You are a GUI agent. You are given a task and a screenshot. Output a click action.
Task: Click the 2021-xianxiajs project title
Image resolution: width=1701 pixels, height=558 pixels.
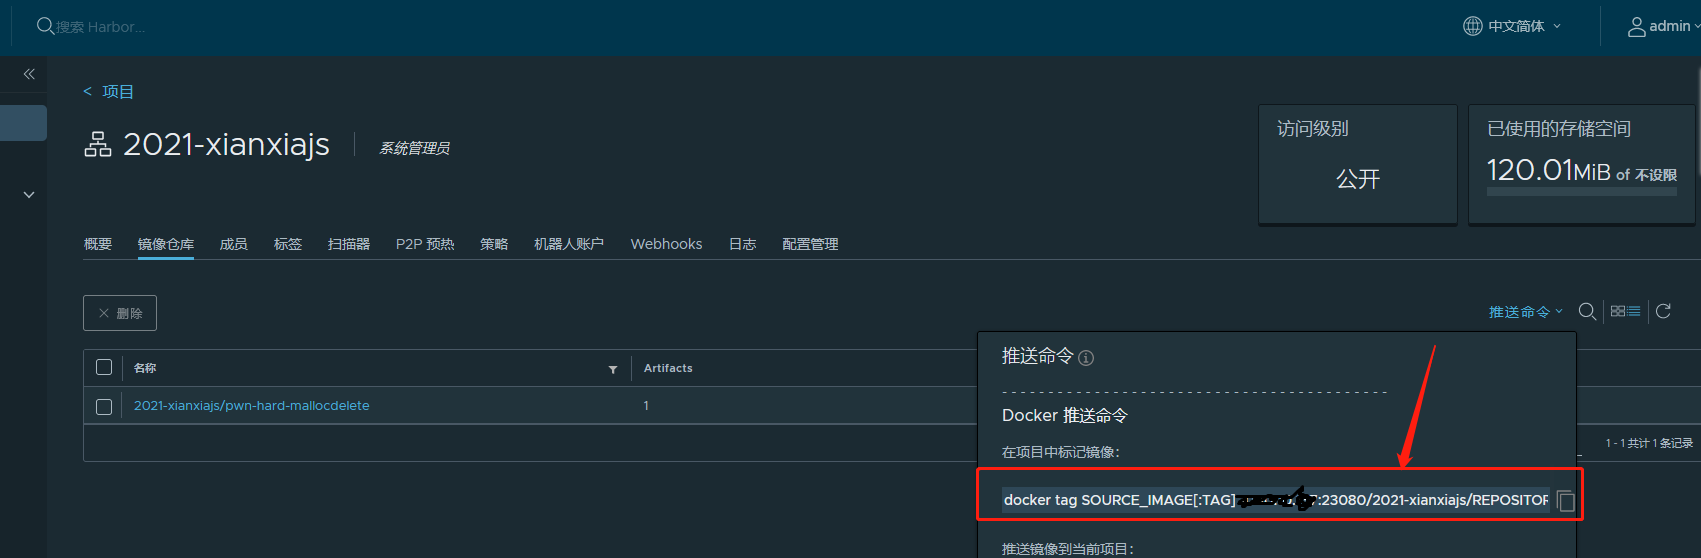(226, 145)
